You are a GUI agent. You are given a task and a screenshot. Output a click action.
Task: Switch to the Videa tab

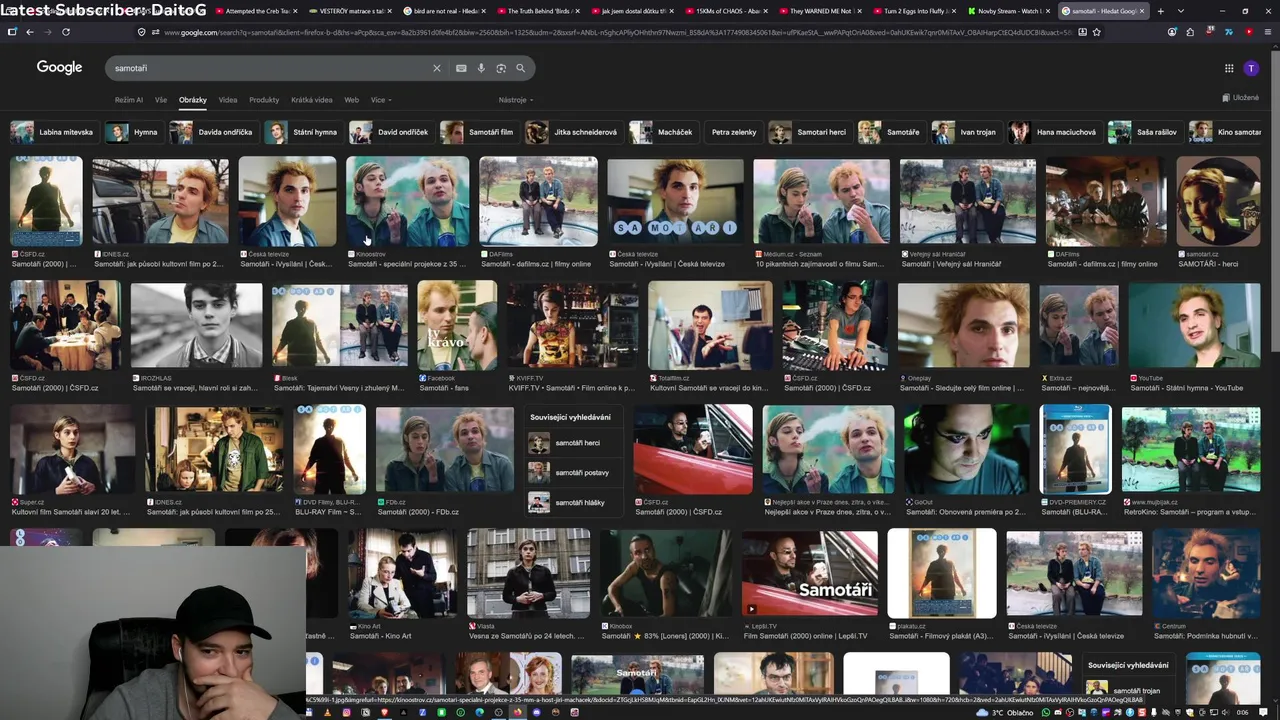pyautogui.click(x=228, y=100)
